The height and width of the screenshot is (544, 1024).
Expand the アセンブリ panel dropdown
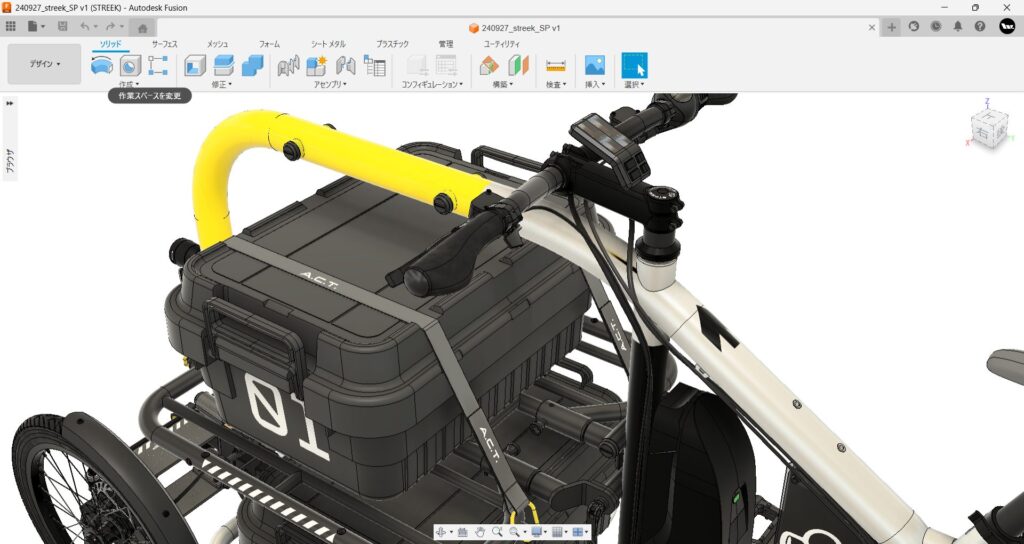(330, 84)
